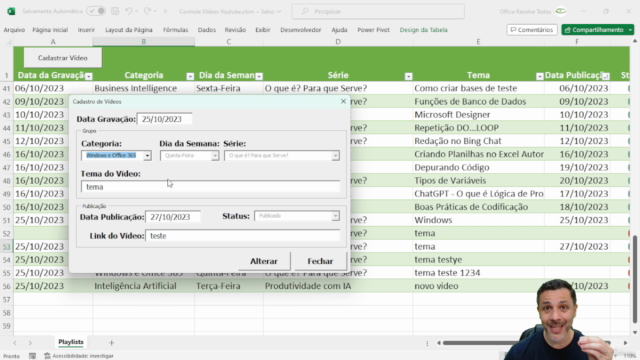Image resolution: width=640 pixels, height=360 pixels.
Task: Expand the Categoria combo box arrow
Action: 147,156
